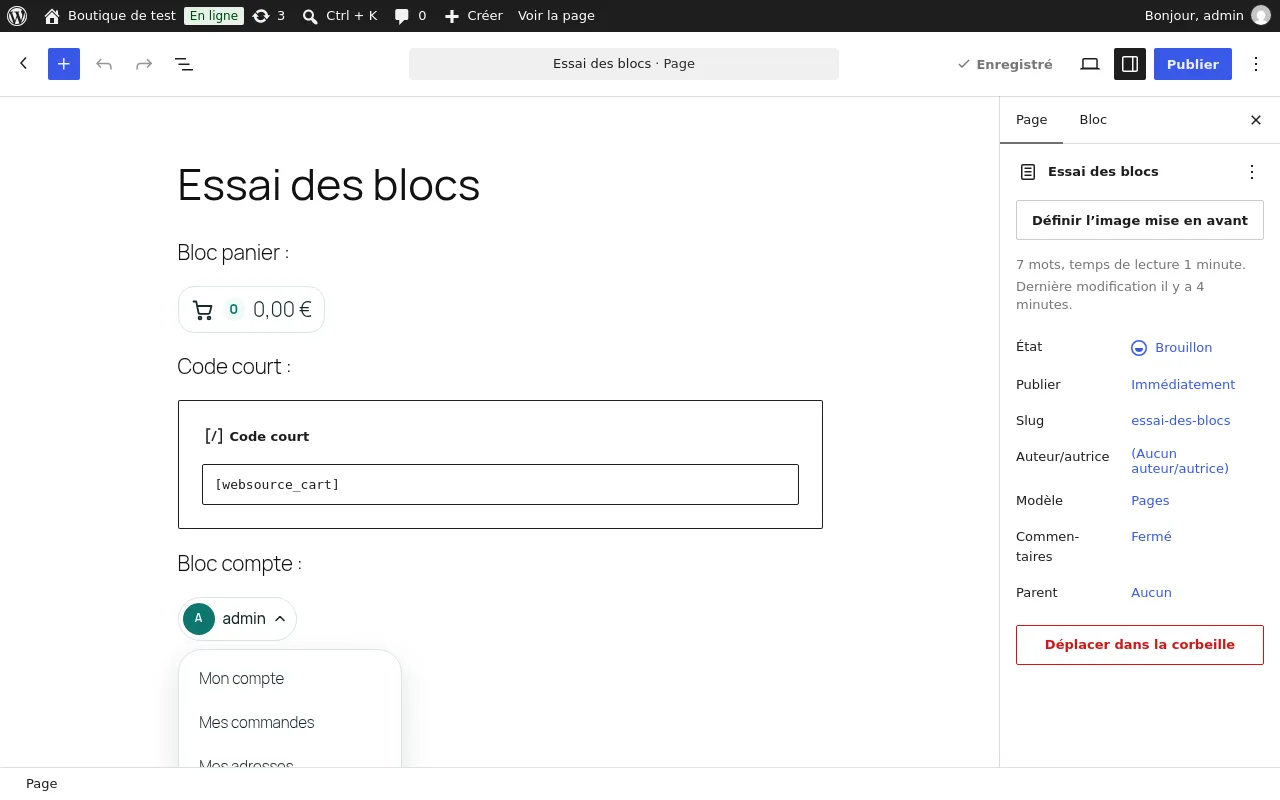The height and width of the screenshot is (800, 1280).
Task: Open Mes commandes in the account menu
Action: (256, 722)
